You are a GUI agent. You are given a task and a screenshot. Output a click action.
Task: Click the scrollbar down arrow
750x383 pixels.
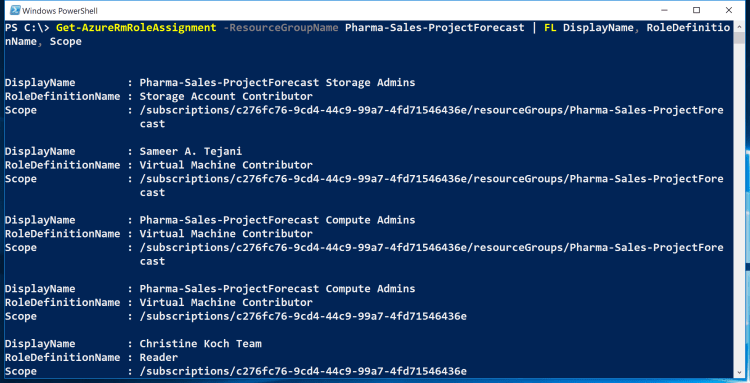738,372
